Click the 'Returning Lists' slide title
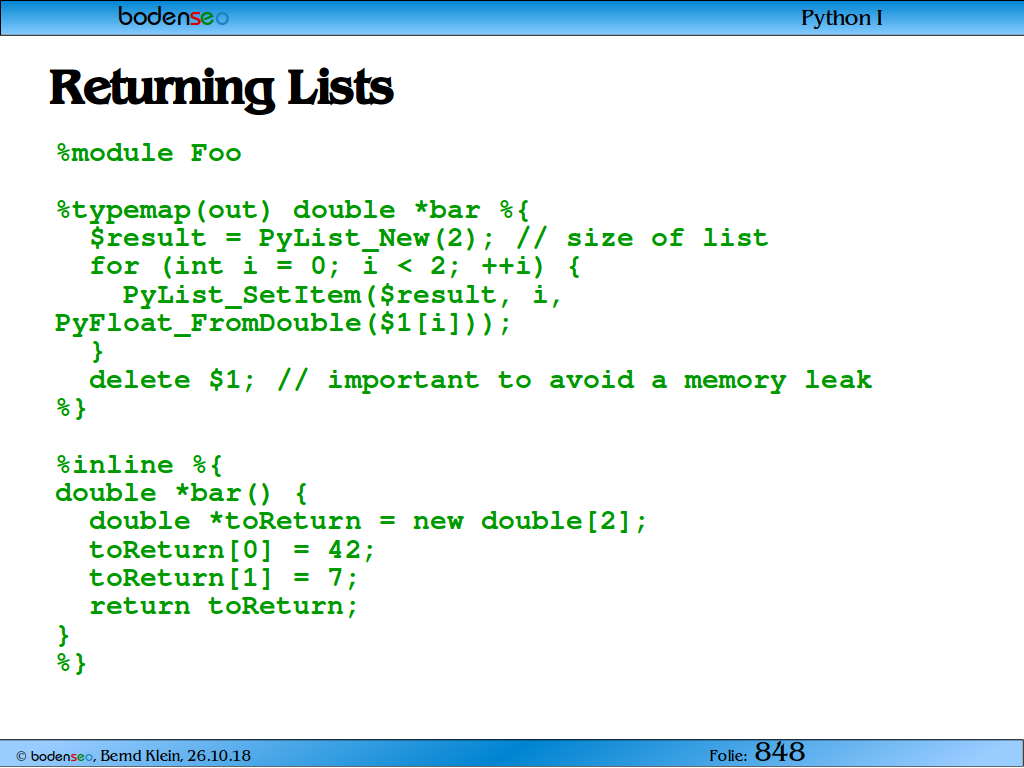 click(221, 89)
